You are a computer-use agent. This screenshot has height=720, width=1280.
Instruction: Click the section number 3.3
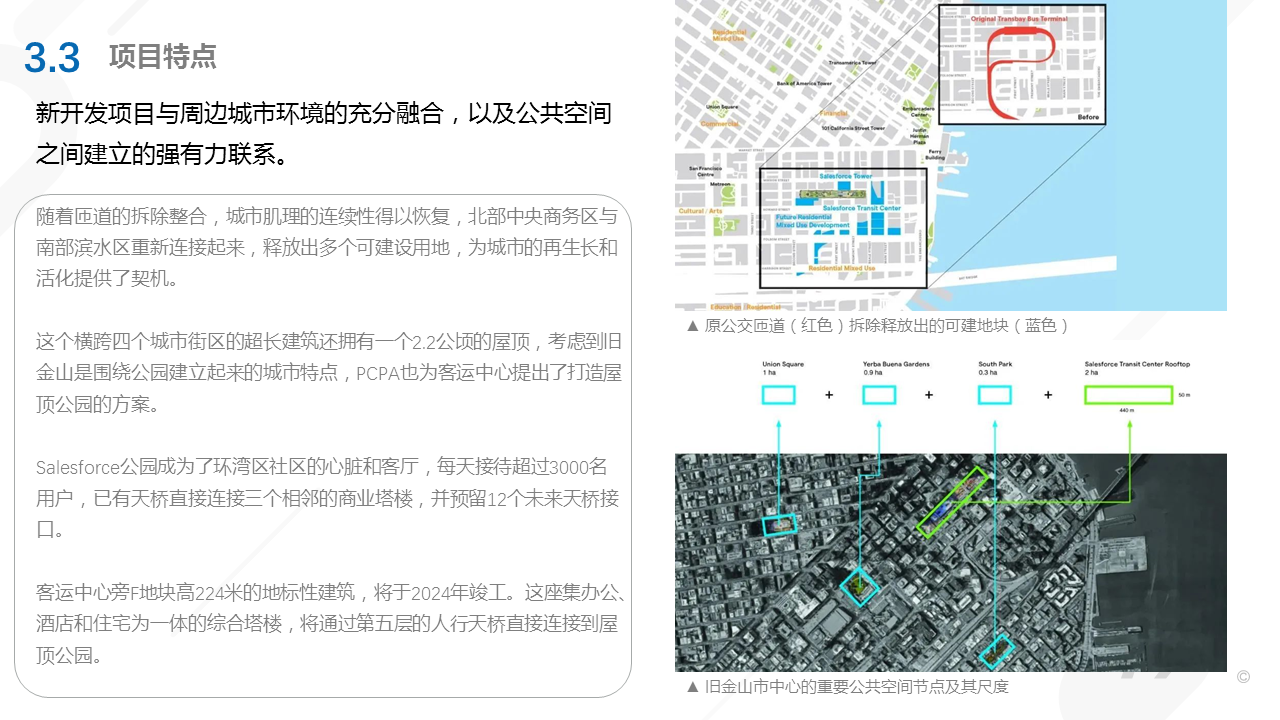click(52, 58)
